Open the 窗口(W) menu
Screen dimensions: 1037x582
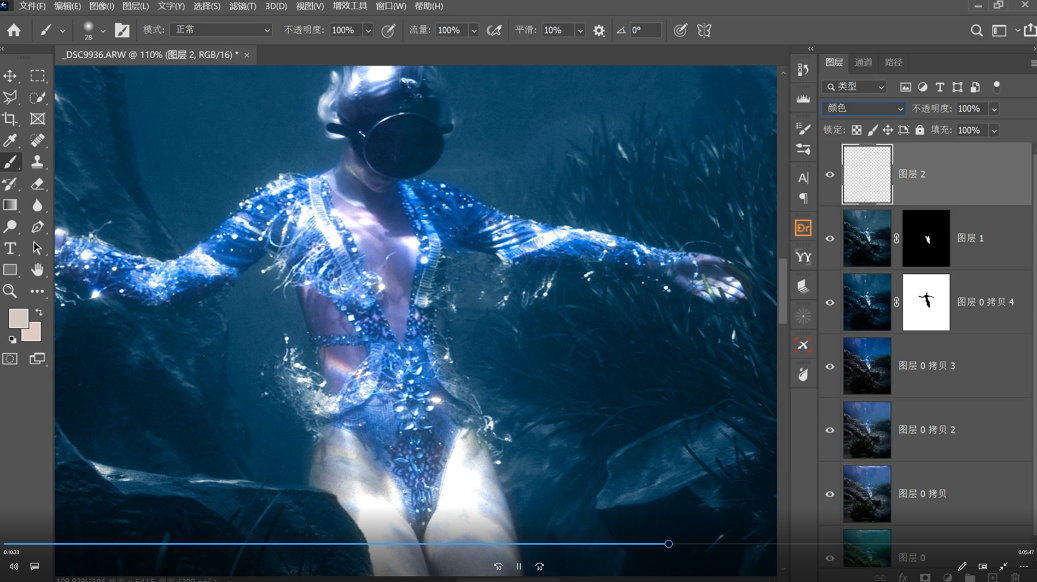coord(391,6)
